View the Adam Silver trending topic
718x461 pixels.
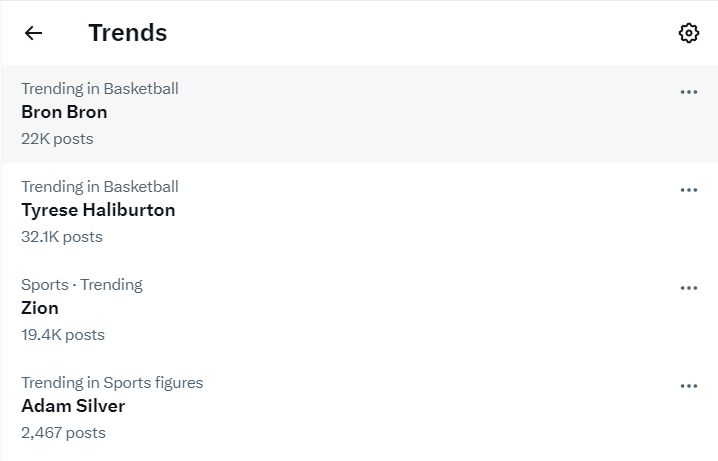click(73, 406)
